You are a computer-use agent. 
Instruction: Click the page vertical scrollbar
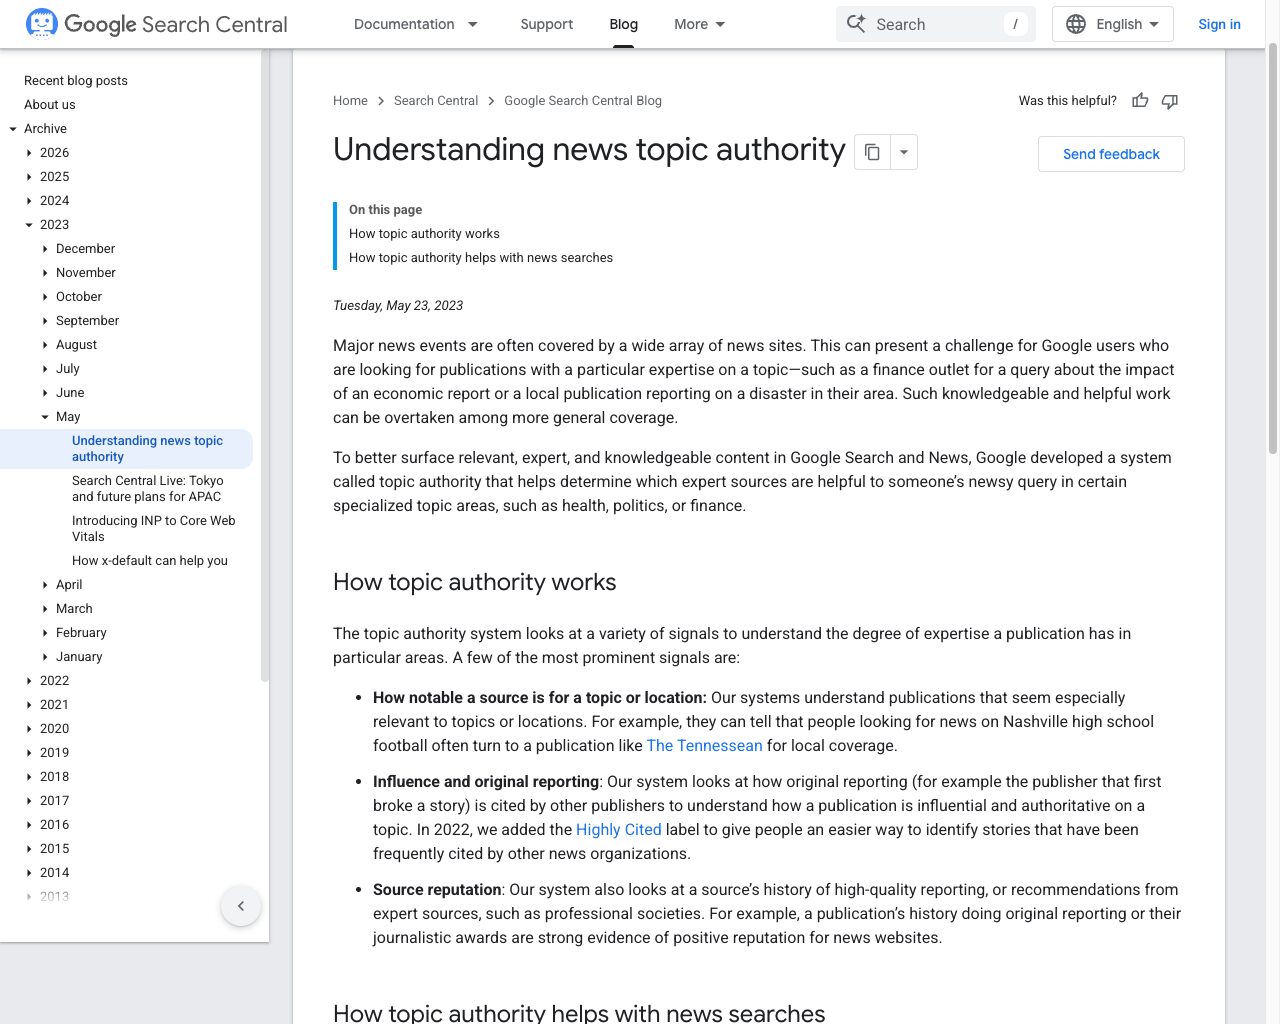click(x=1272, y=250)
